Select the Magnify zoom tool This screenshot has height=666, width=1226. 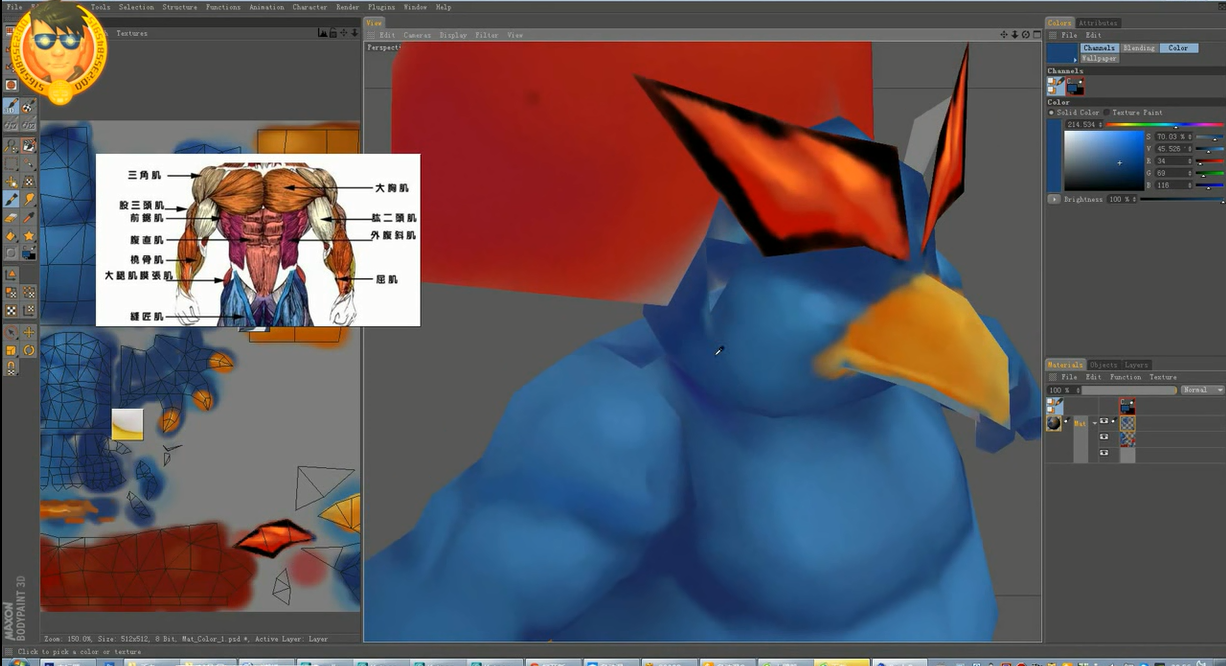click(x=12, y=144)
